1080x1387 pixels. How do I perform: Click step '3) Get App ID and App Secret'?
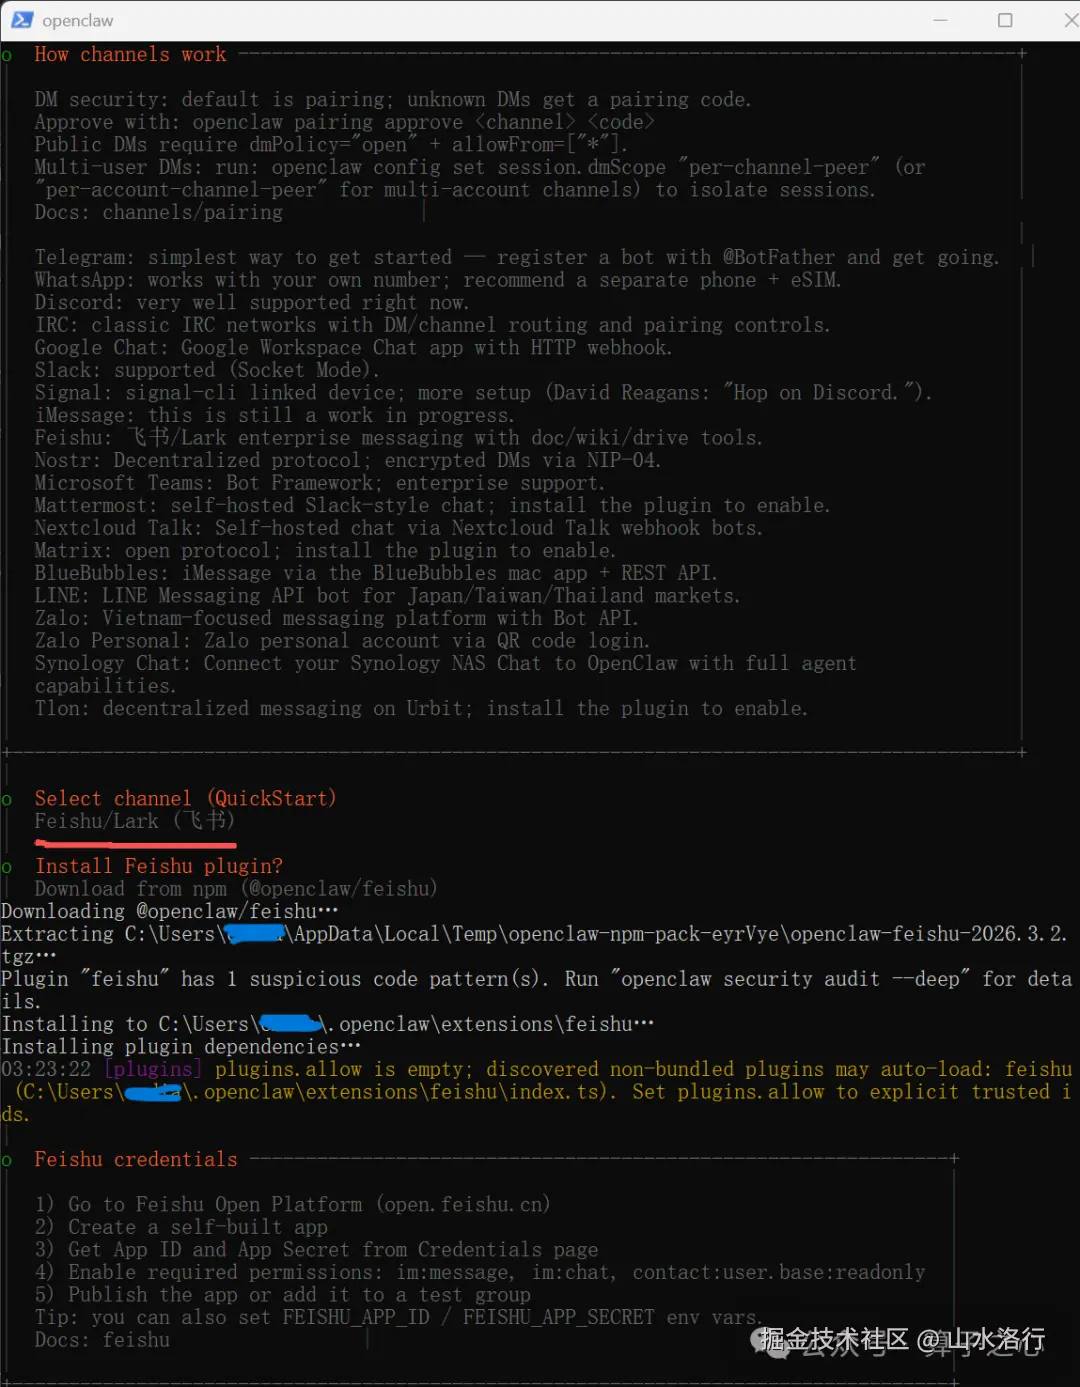316,1249
